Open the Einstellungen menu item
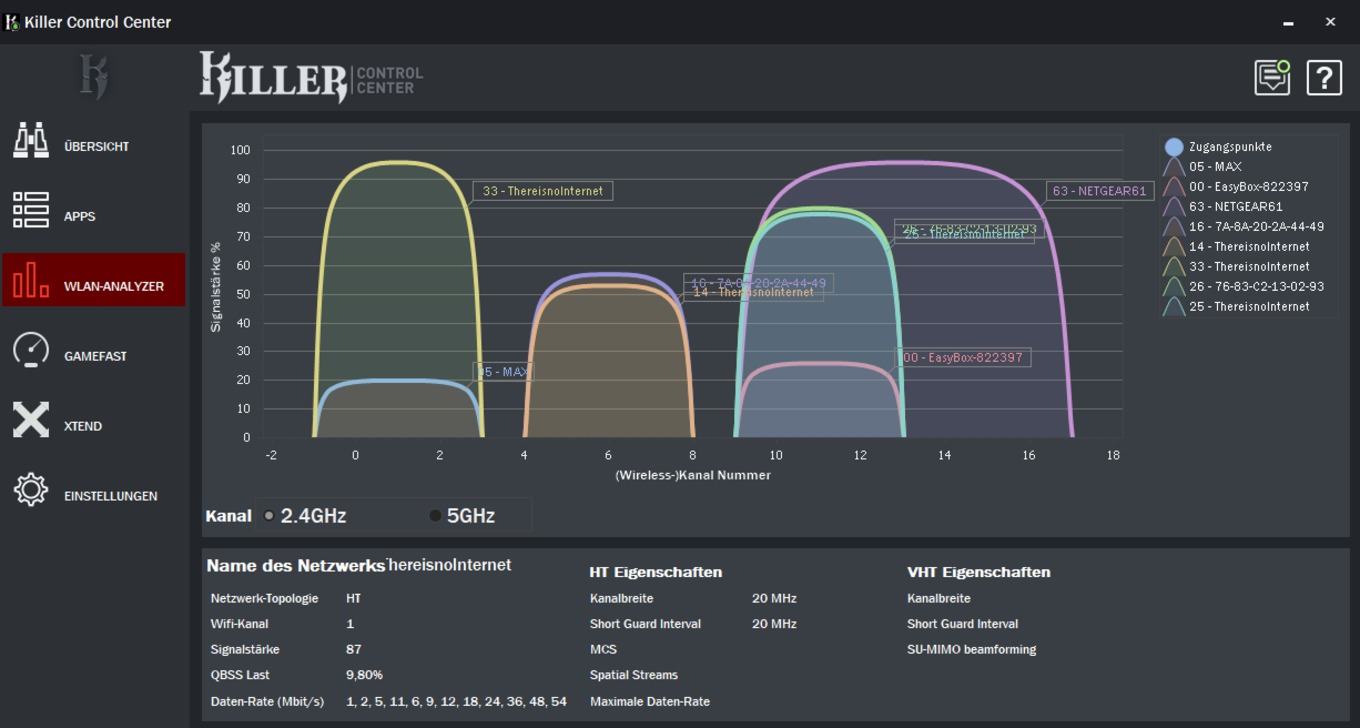Image resolution: width=1360 pixels, height=728 pixels. click(111, 496)
